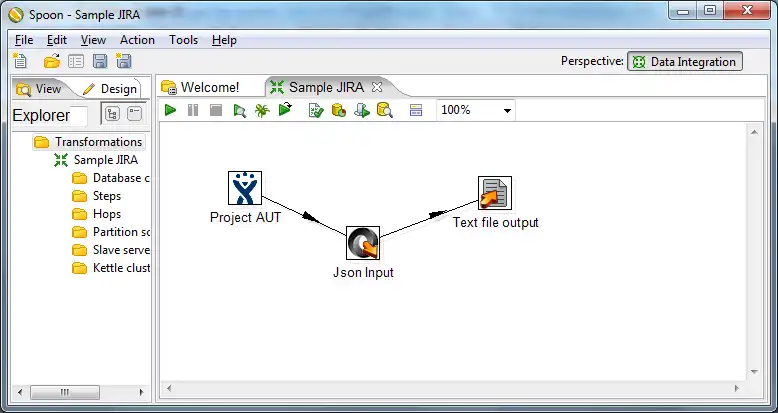
Task: Preview this transformation icon
Action: point(239,110)
